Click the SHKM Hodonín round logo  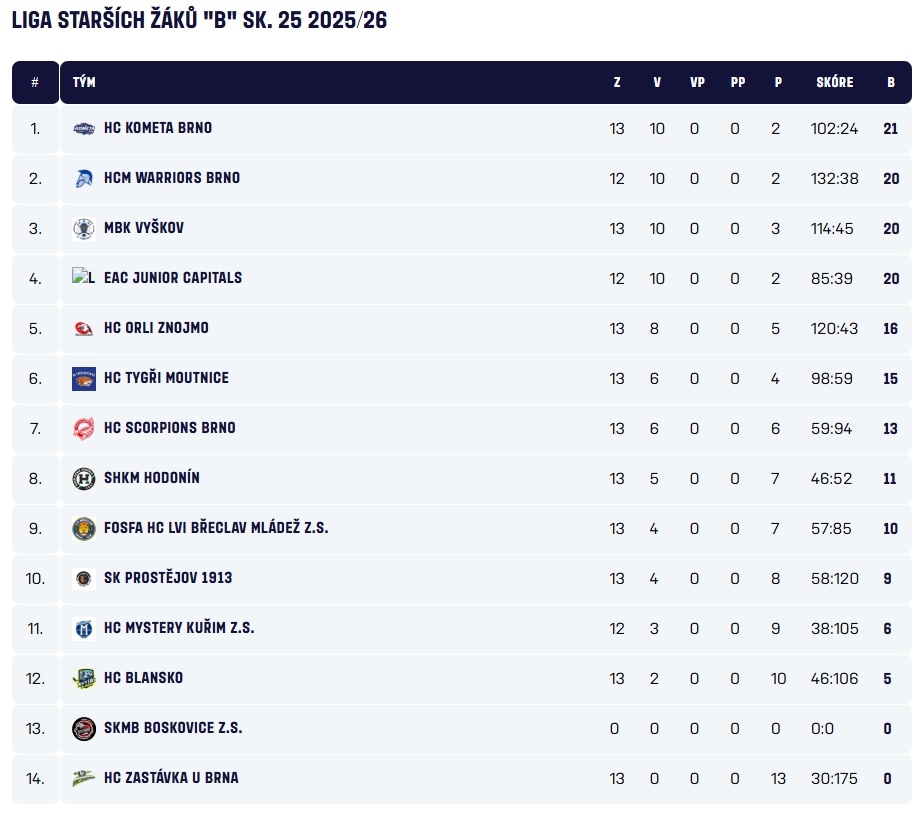click(84, 478)
